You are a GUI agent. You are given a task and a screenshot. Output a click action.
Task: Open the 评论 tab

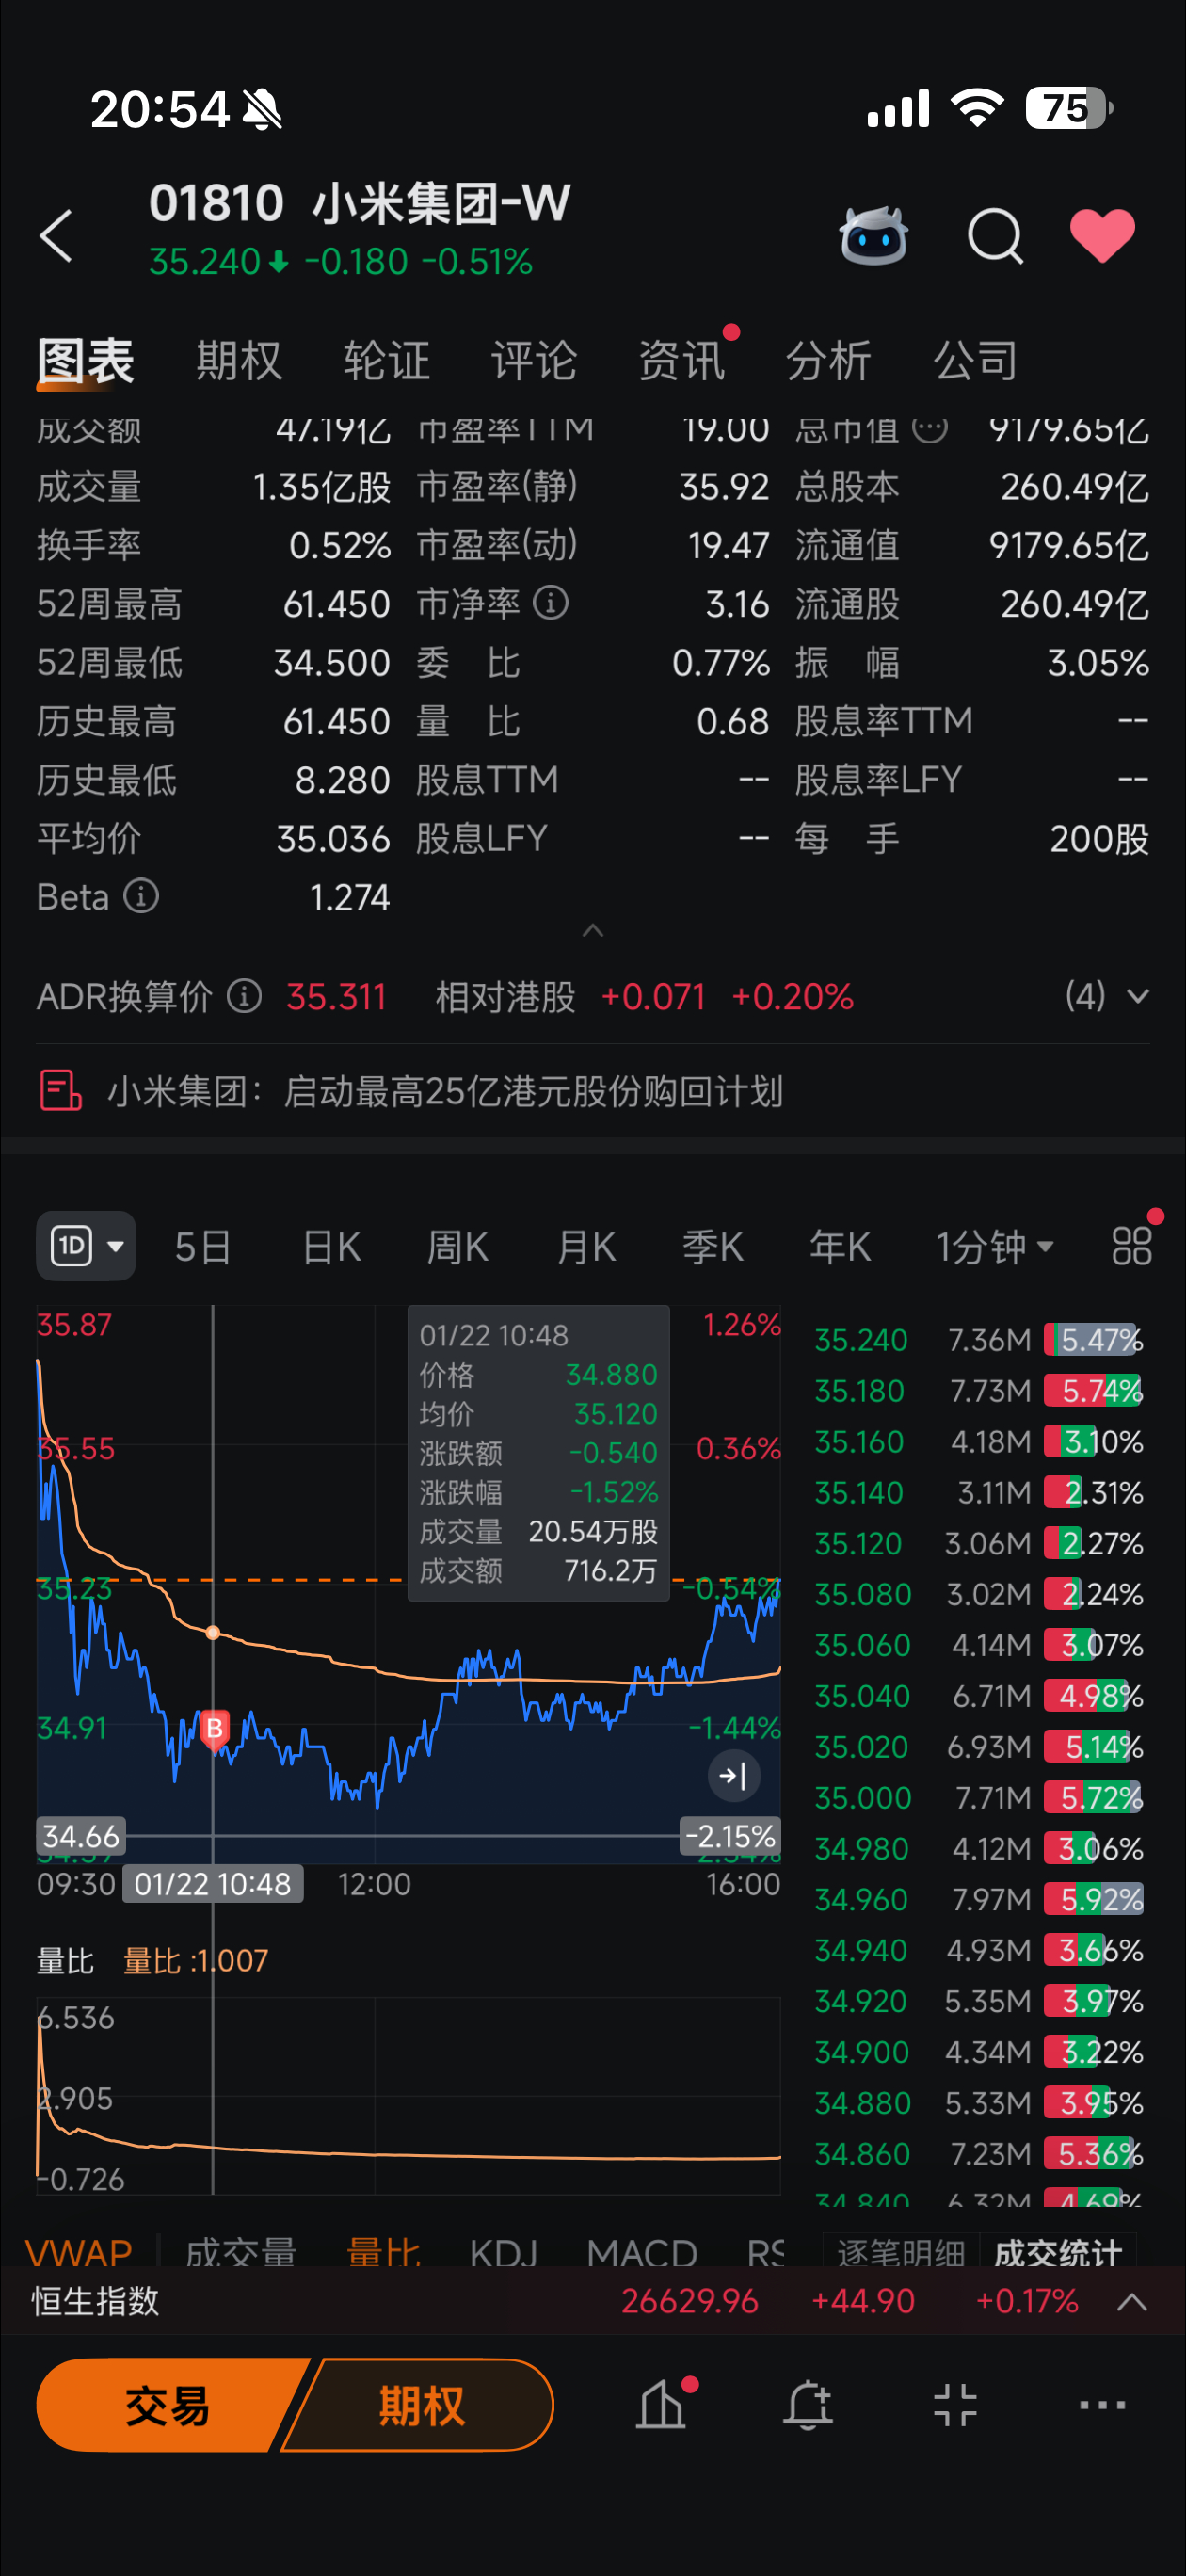[534, 360]
